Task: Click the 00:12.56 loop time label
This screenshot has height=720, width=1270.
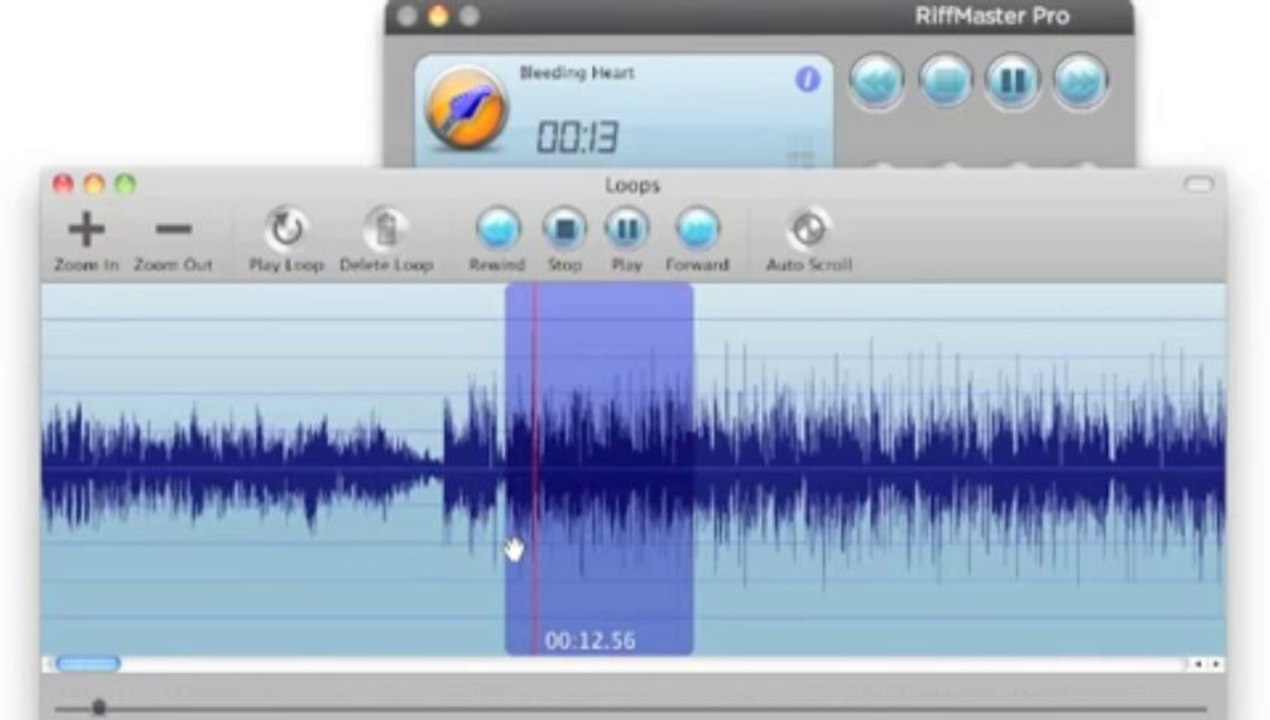Action: coord(590,640)
